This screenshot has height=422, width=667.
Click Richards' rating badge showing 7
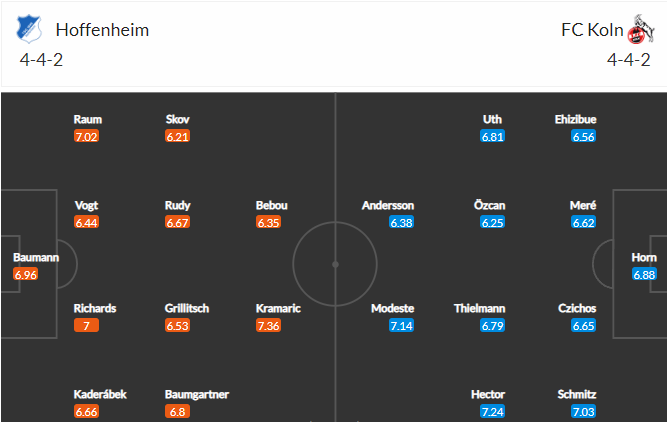[x=86, y=326]
